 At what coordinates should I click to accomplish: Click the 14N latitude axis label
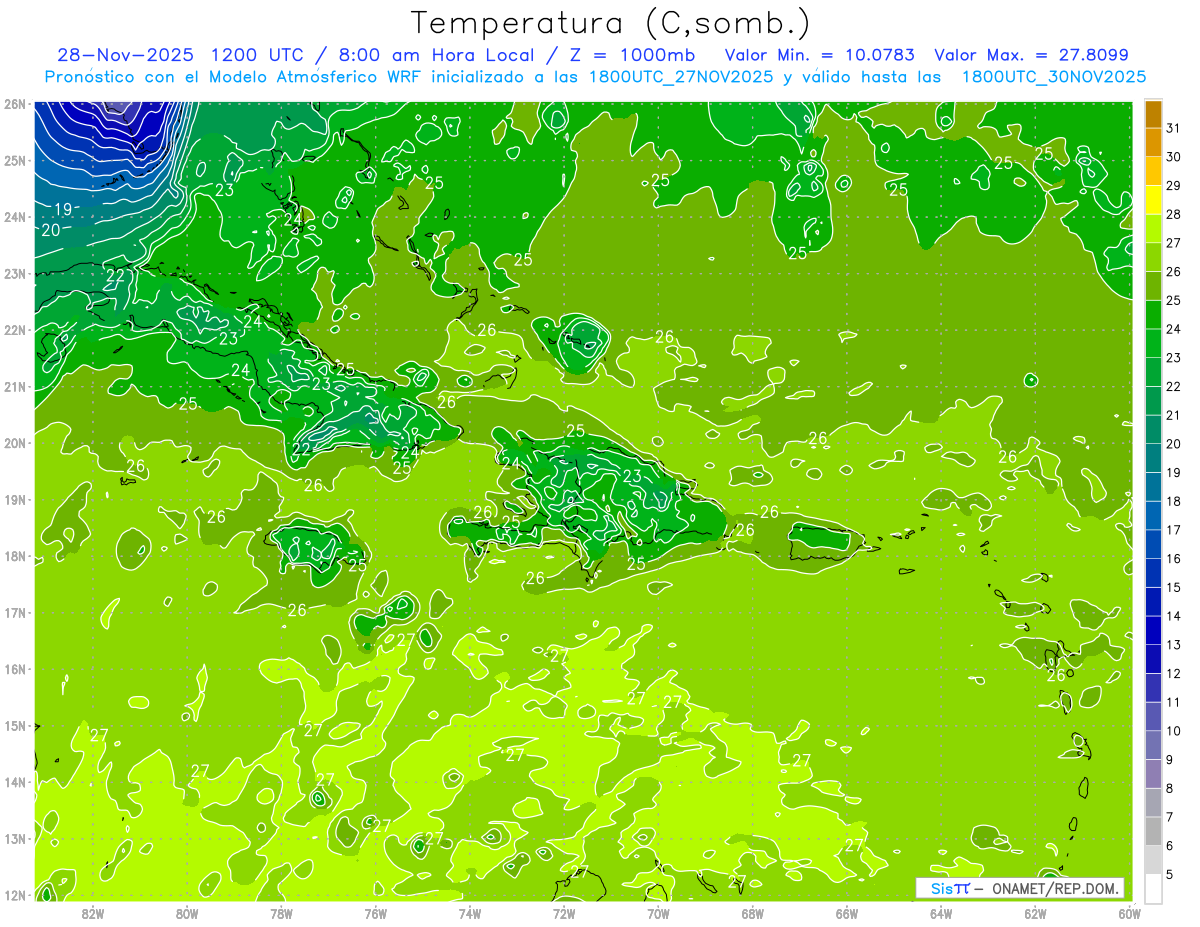coord(14,782)
